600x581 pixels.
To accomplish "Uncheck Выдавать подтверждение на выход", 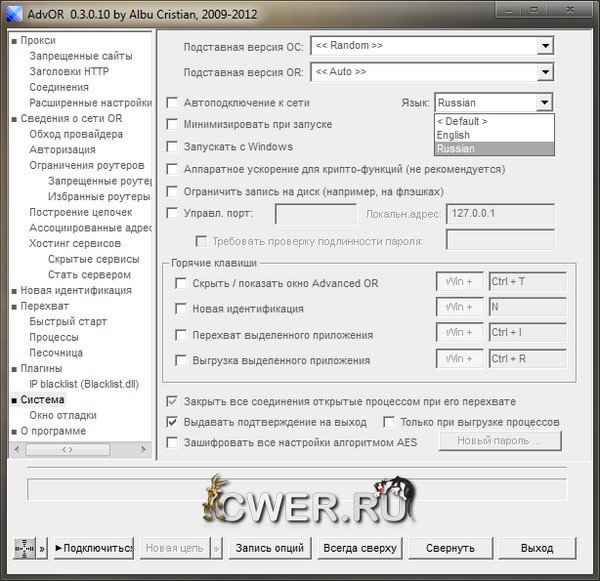I will tap(172, 422).
